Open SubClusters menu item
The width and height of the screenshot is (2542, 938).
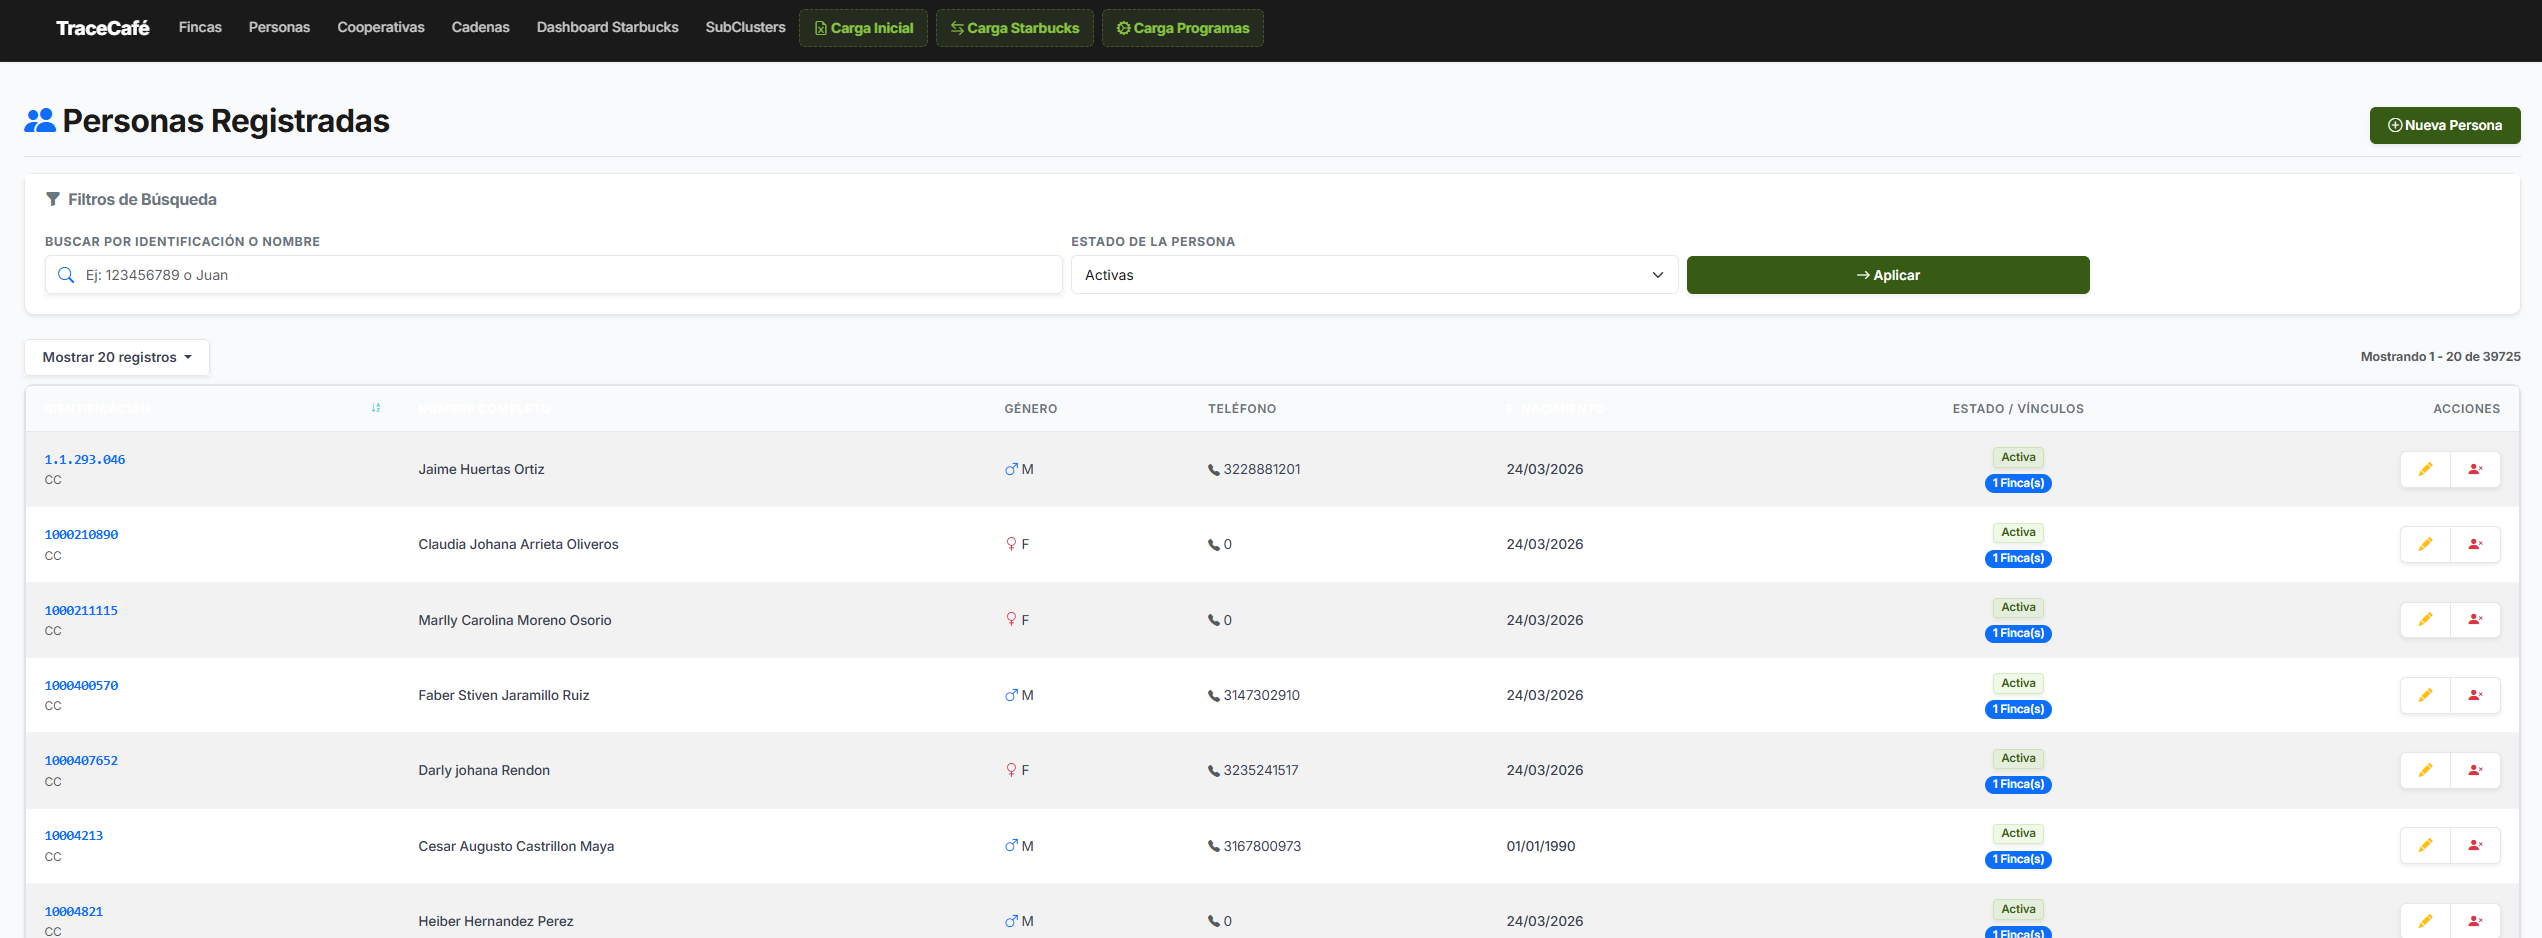[745, 27]
